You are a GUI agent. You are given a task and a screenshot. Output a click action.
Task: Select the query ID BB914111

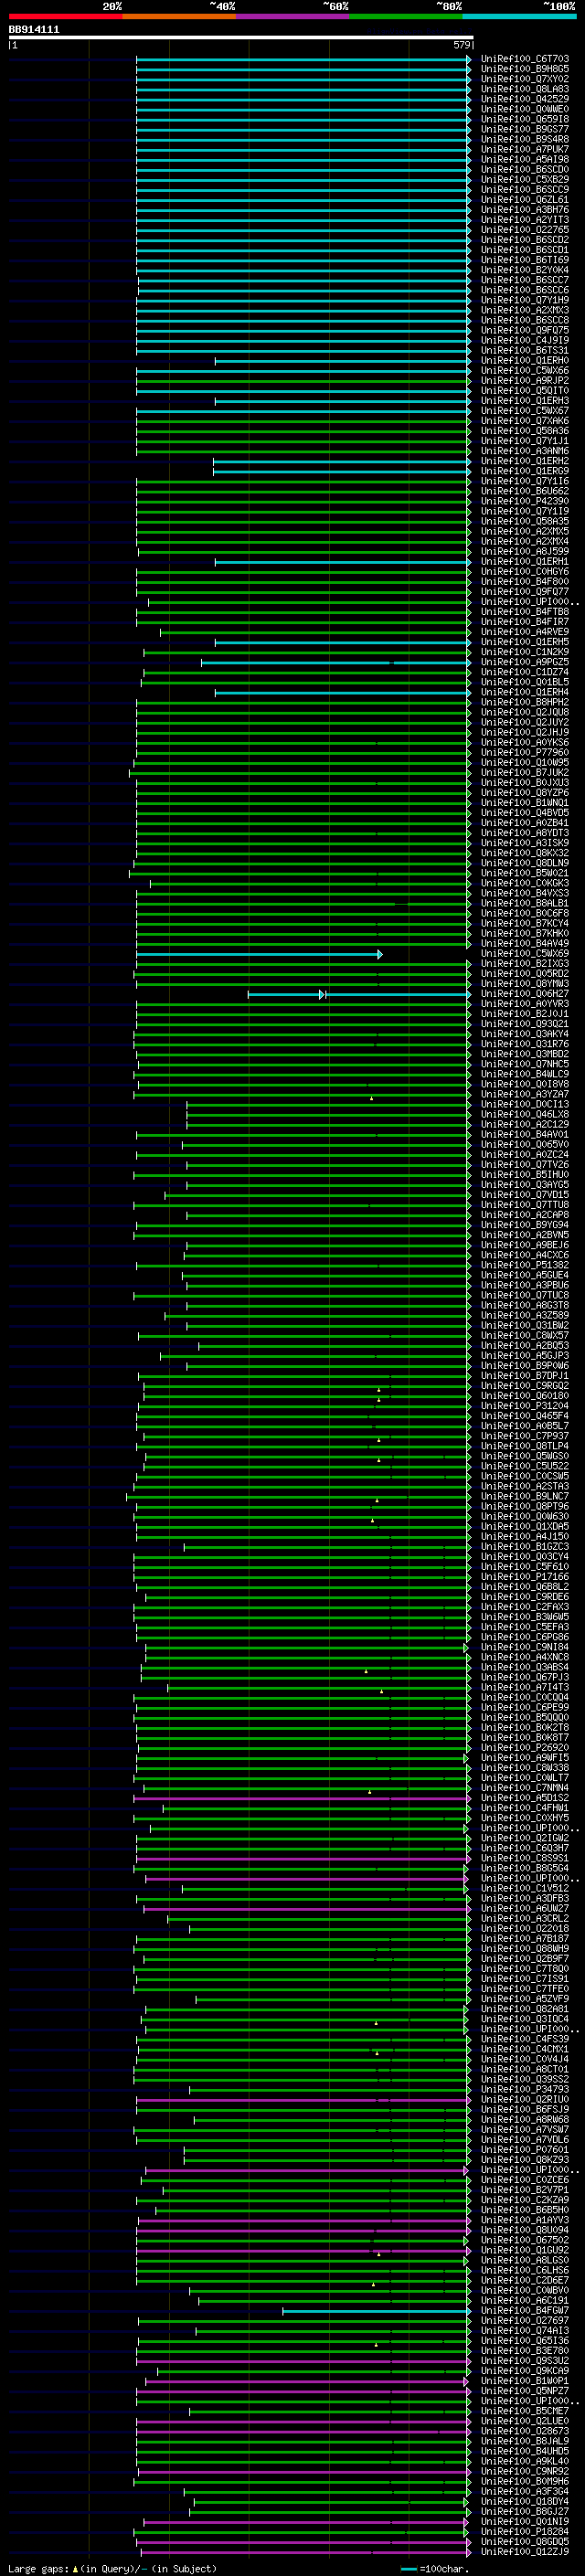[x=34, y=30]
